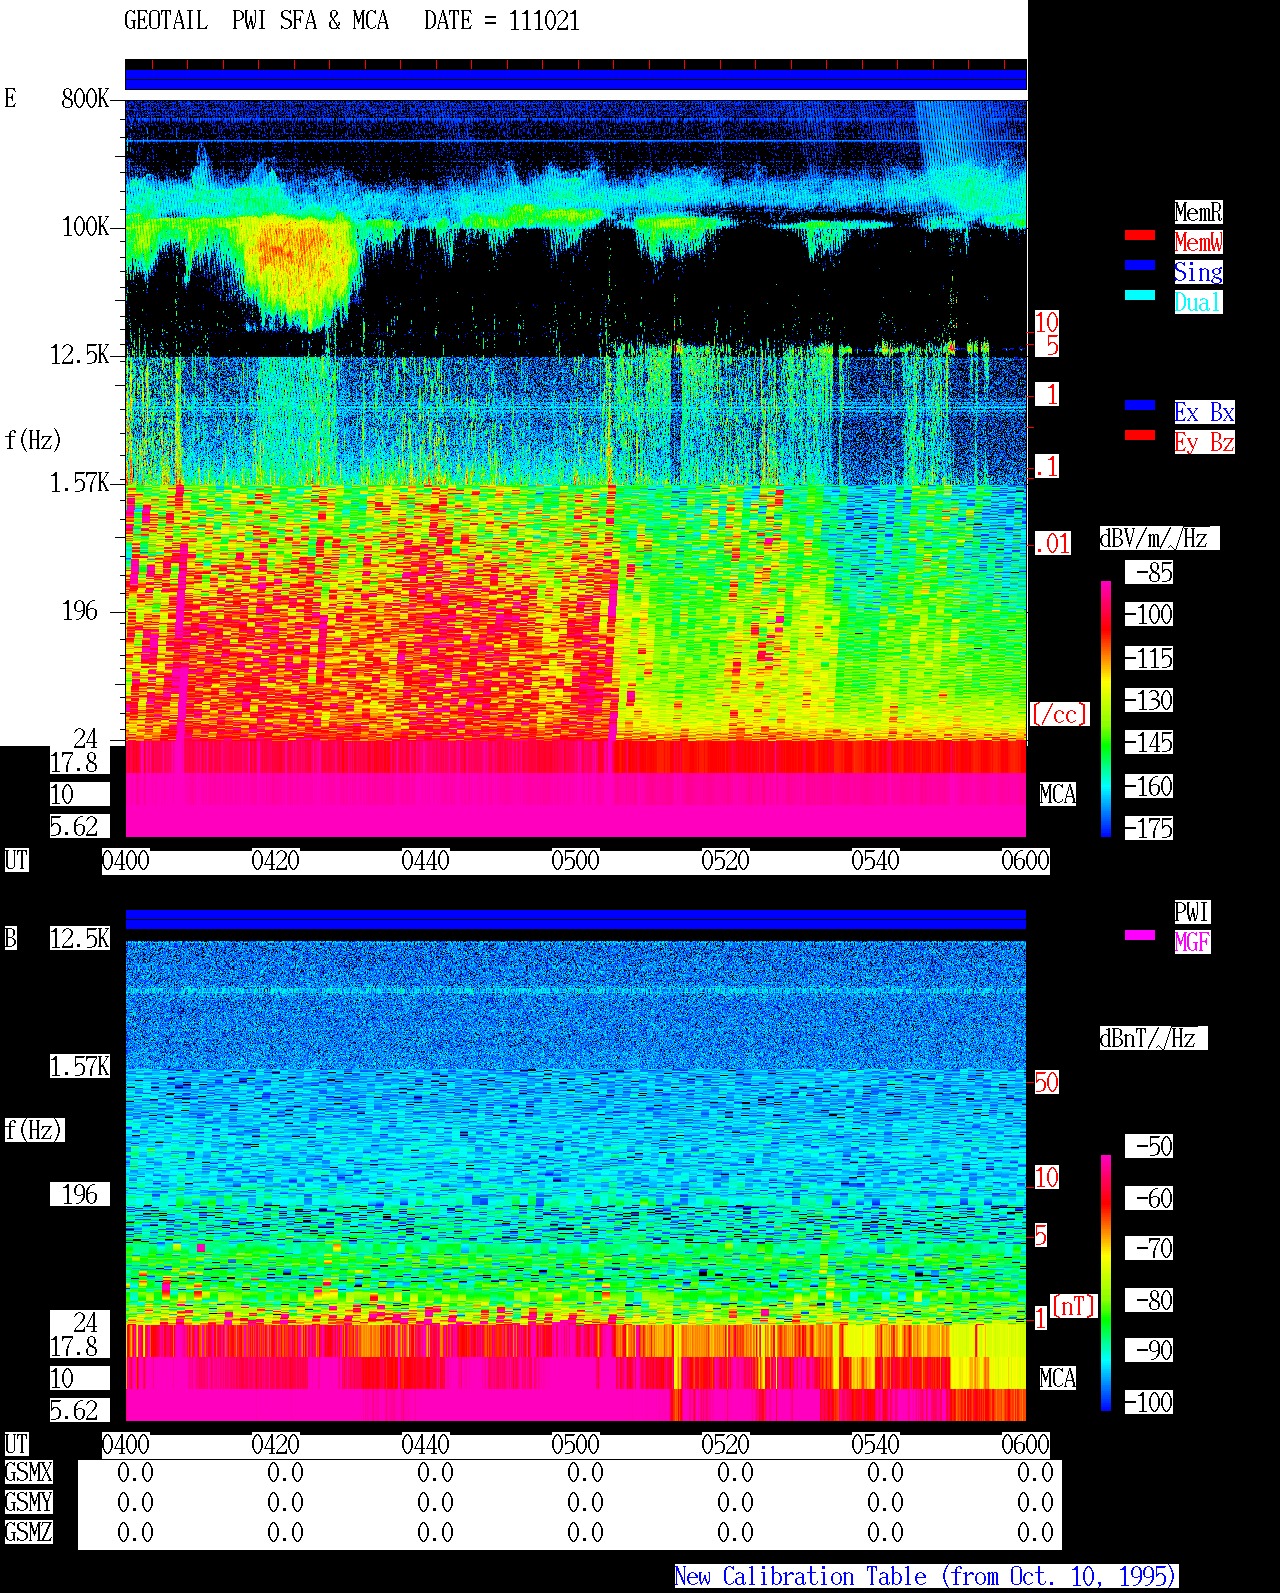
Task: Open the 'New Calibration Table (from Oct. 10, 1995)' note
Action: pos(926,1577)
